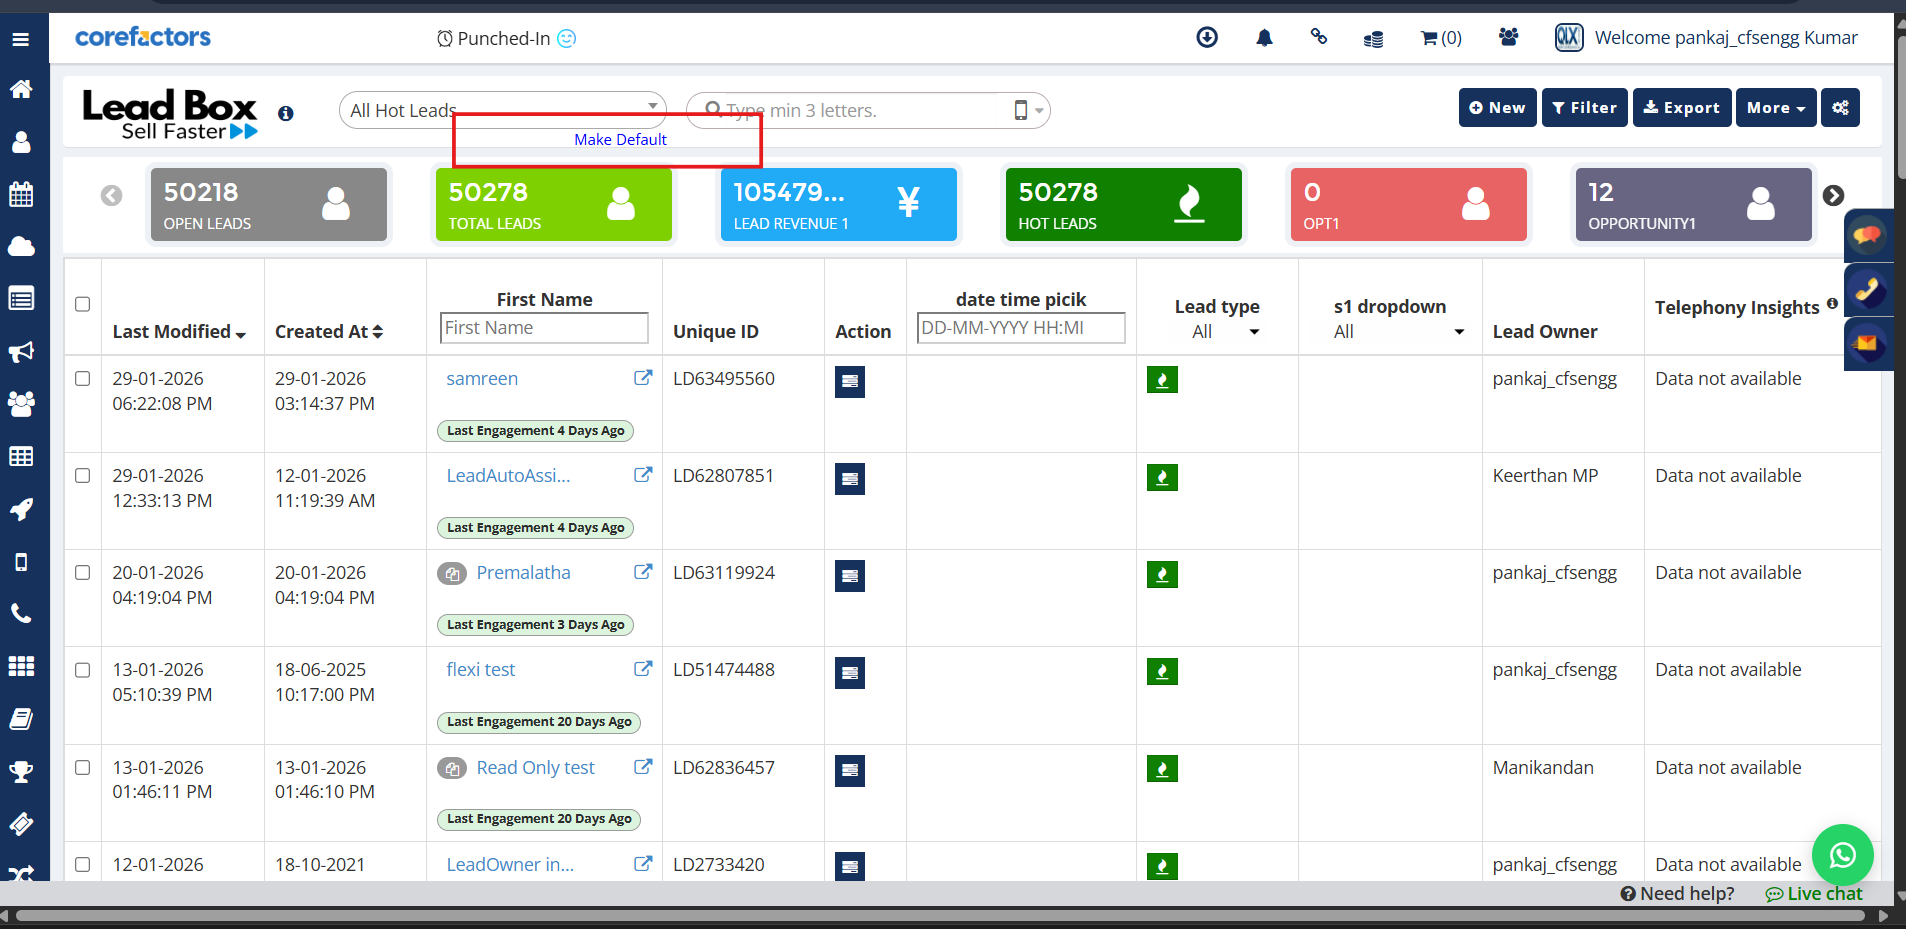
Task: Open the All Hot Leads dropdown
Action: point(503,110)
